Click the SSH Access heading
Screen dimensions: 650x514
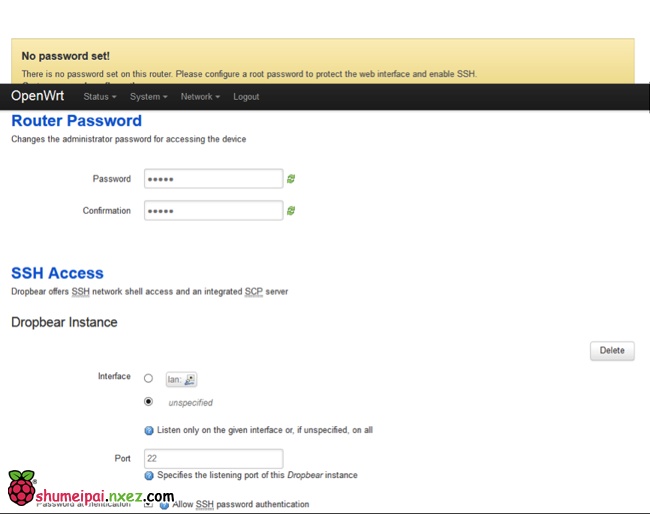pyautogui.click(x=58, y=273)
